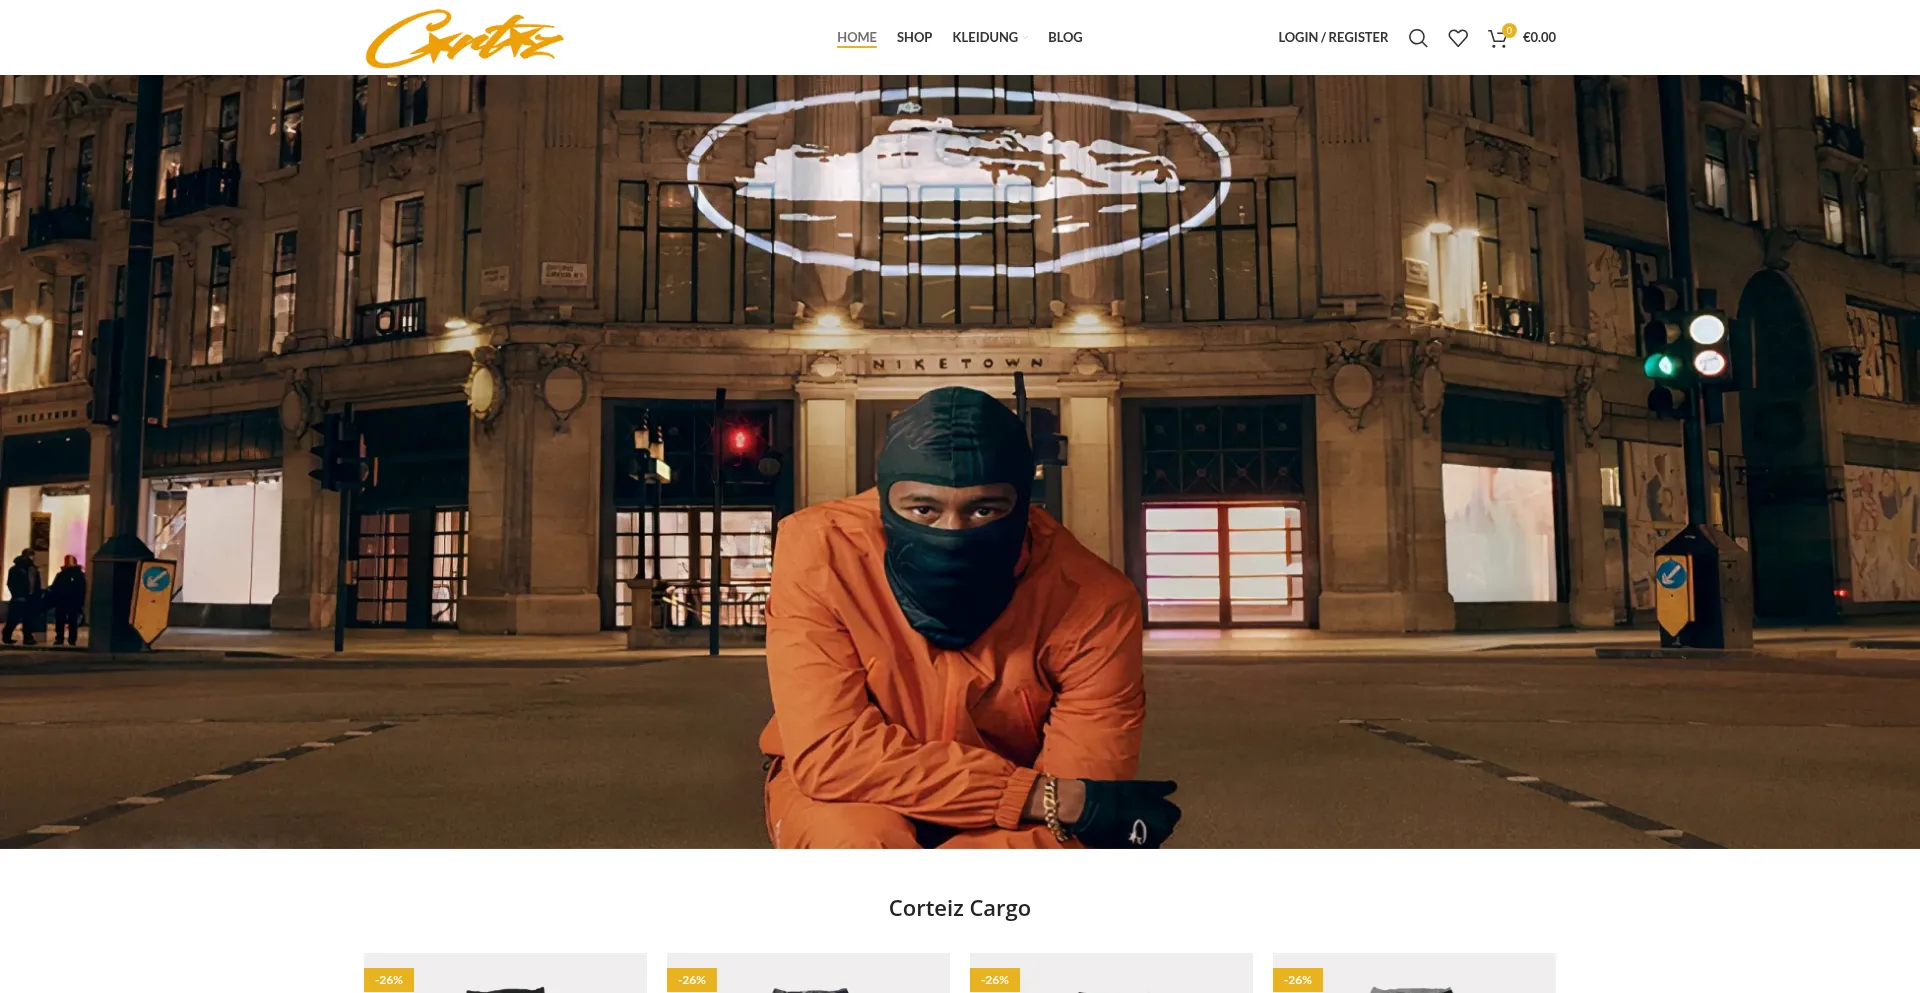Open the search magnifier icon
This screenshot has width=1920, height=993.
coord(1418,38)
